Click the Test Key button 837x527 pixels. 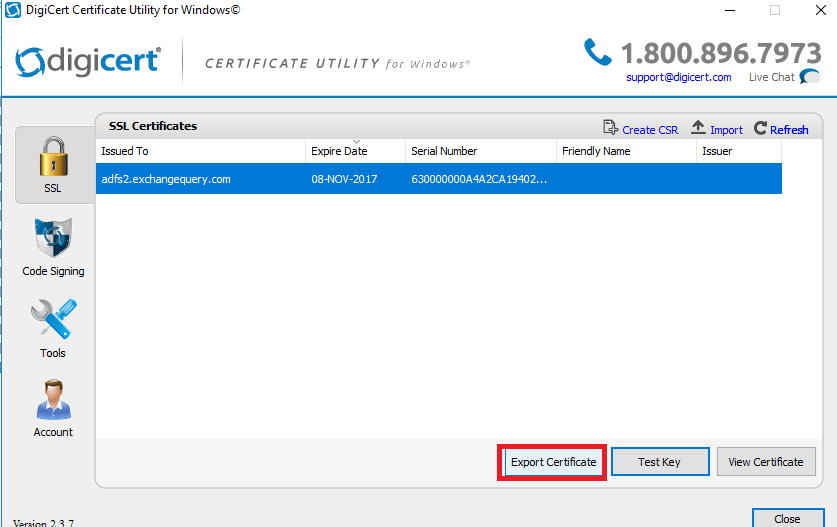[x=660, y=462]
